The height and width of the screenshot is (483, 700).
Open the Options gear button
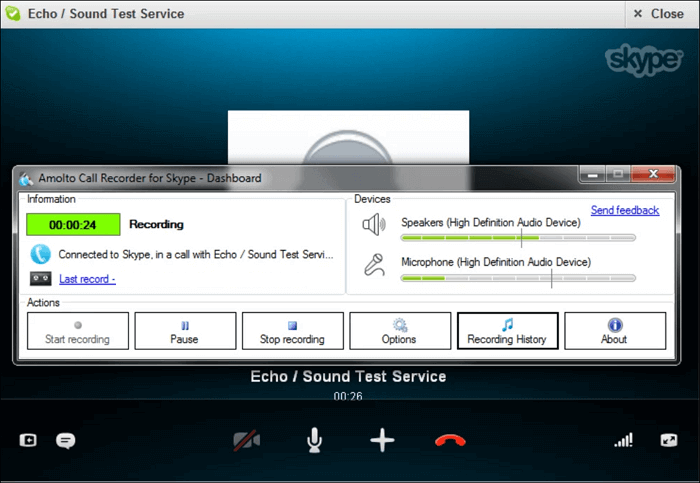pyautogui.click(x=399, y=331)
